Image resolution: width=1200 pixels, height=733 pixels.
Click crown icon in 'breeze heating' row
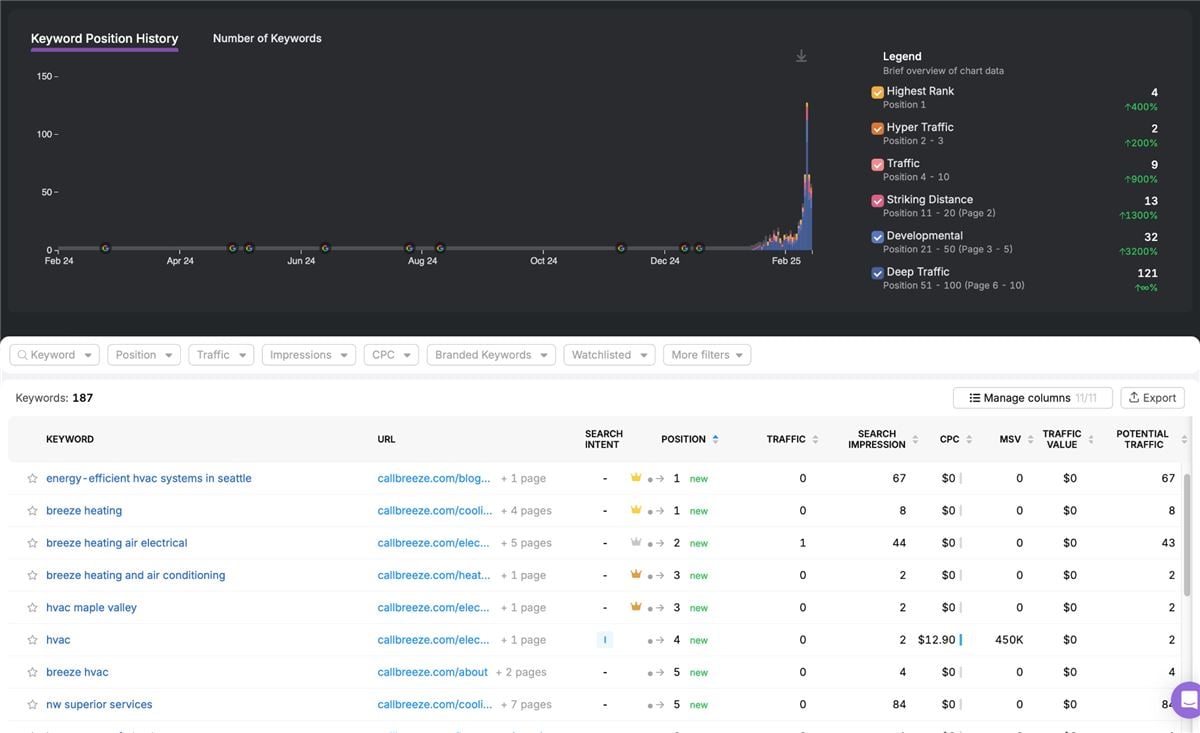pyautogui.click(x=635, y=510)
